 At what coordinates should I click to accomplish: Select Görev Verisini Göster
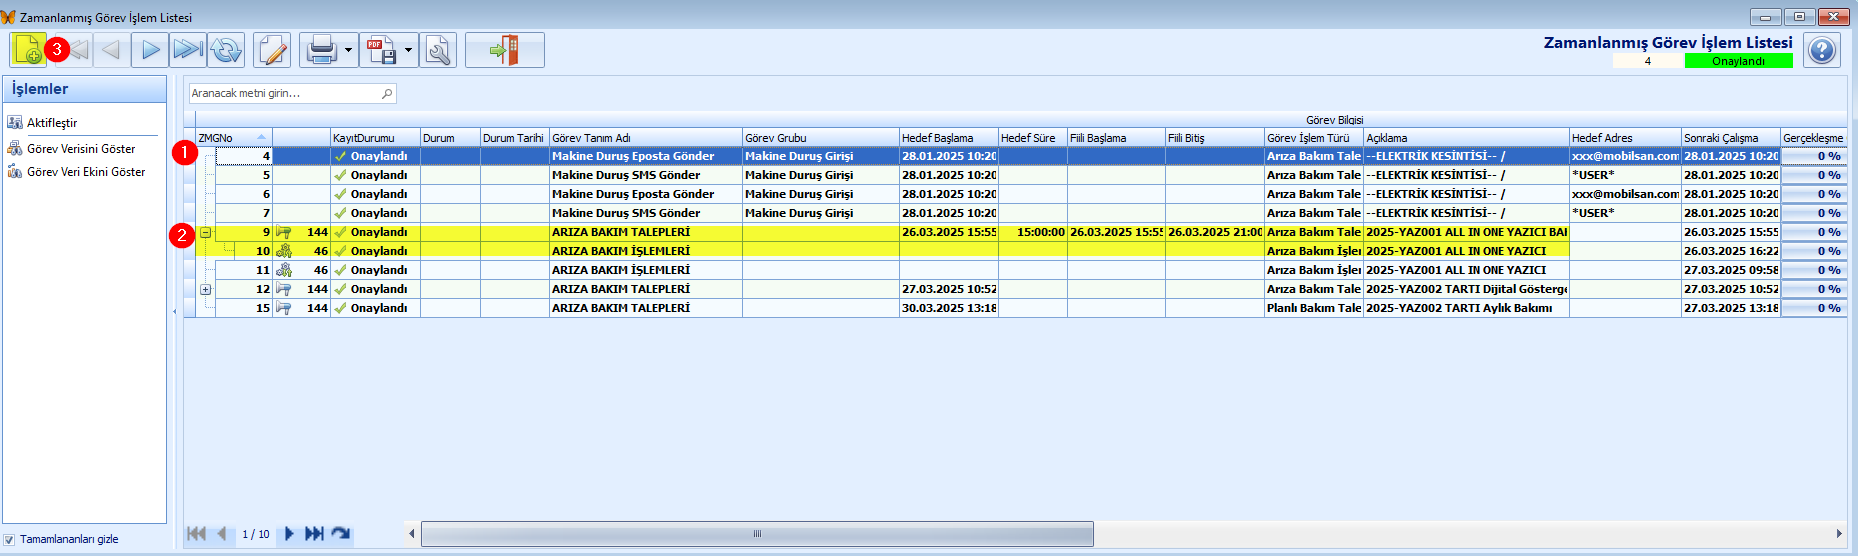tap(80, 149)
